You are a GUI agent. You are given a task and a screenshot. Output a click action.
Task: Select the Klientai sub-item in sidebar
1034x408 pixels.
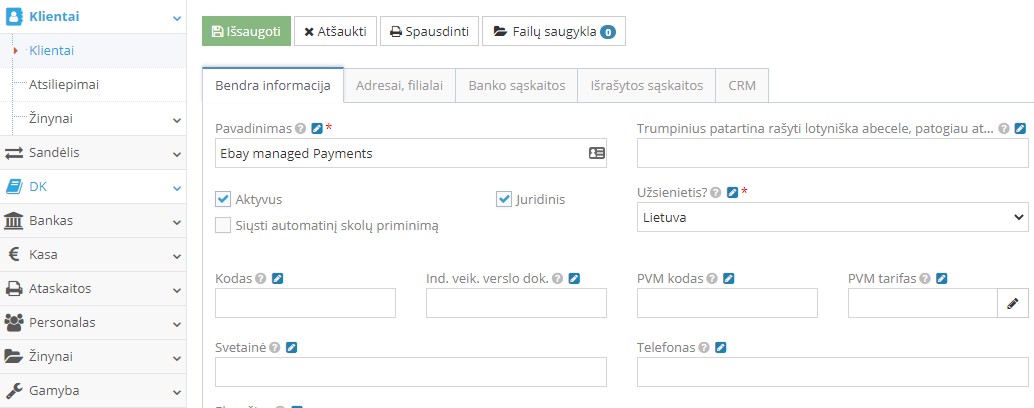[x=51, y=51]
